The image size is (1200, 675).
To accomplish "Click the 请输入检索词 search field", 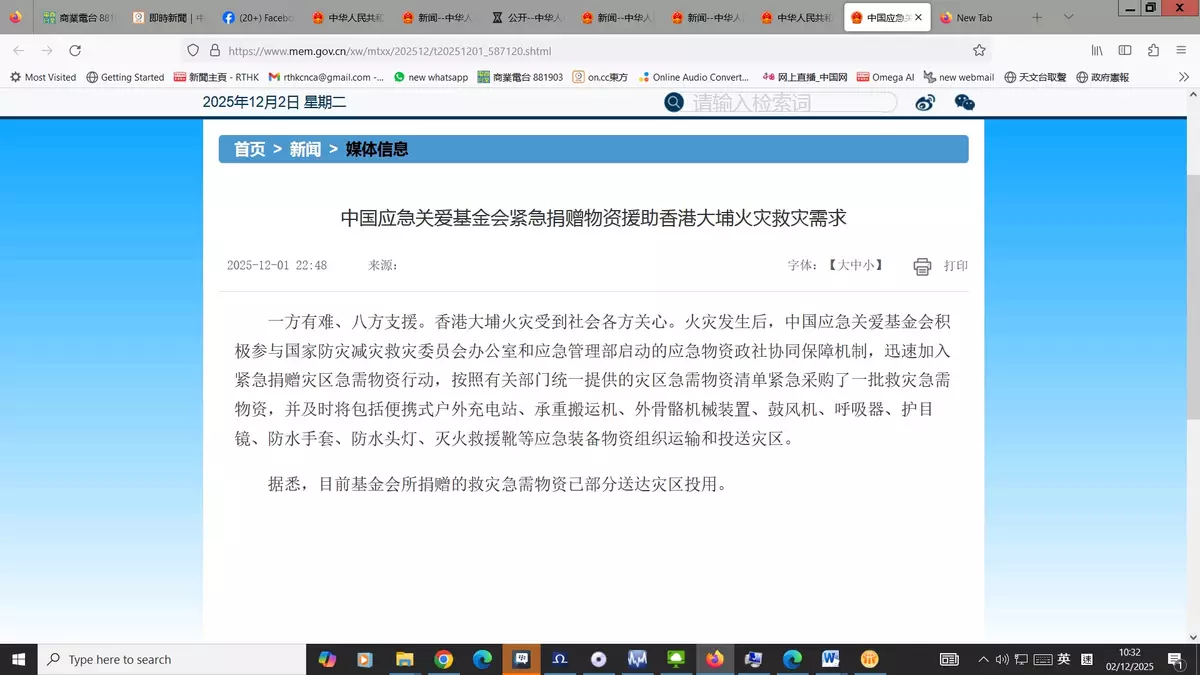I will pyautogui.click(x=790, y=102).
